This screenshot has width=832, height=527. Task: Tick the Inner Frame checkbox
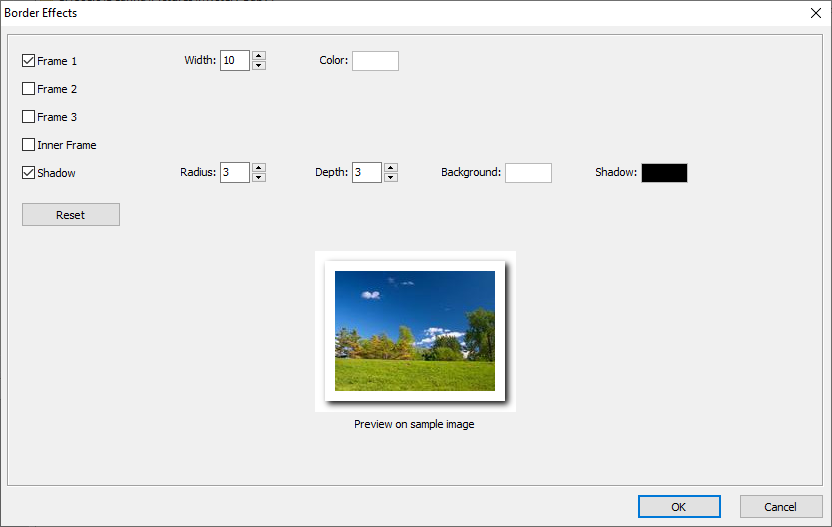(29, 144)
